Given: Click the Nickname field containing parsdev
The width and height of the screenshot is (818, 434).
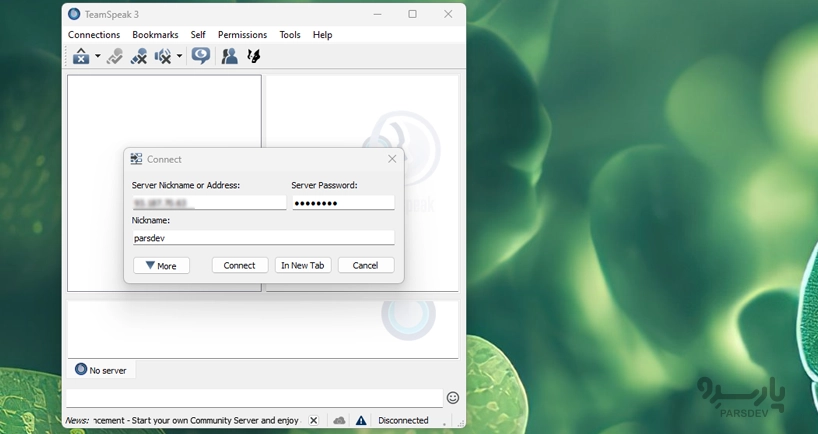Looking at the screenshot, I should [262, 238].
